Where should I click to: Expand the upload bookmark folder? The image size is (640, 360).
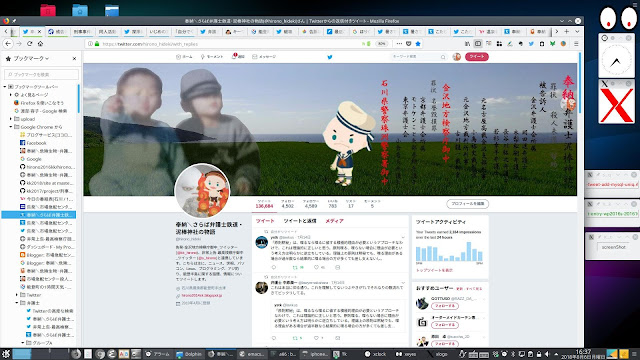(x=11, y=119)
